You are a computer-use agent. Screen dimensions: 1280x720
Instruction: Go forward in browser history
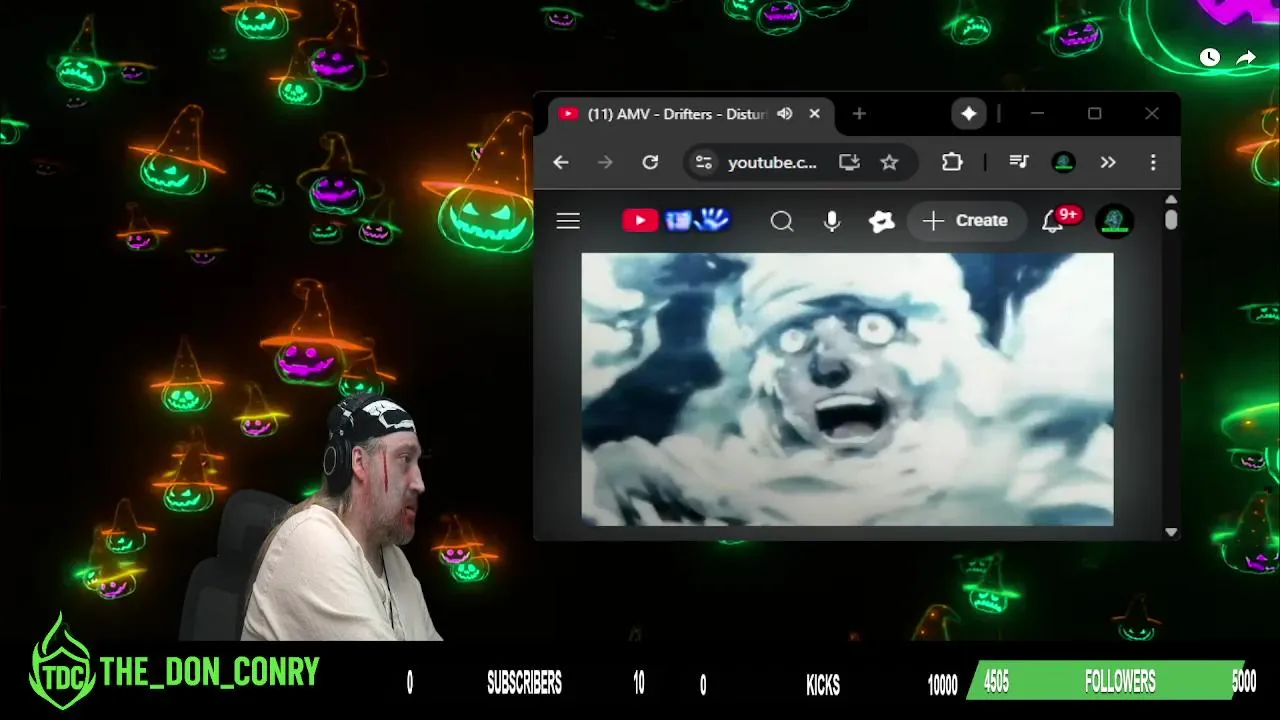[605, 162]
